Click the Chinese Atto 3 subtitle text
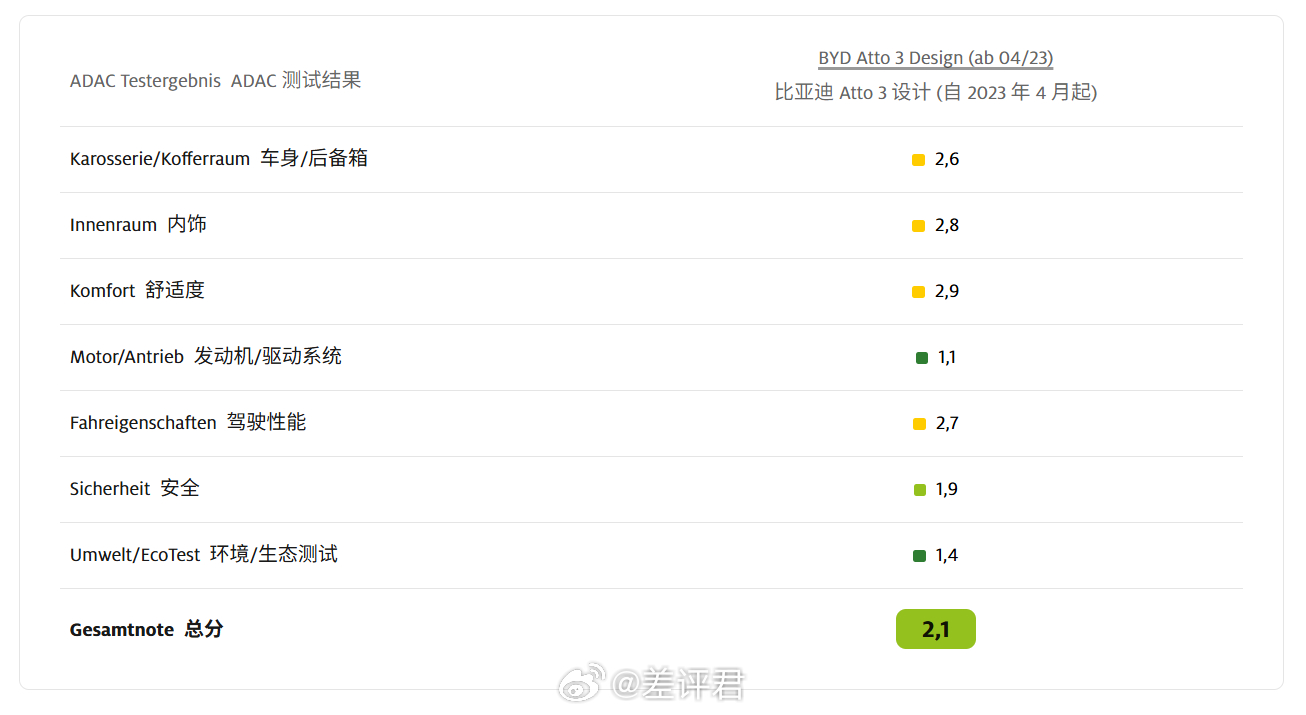This screenshot has width=1306, height=715. pyautogui.click(x=935, y=92)
